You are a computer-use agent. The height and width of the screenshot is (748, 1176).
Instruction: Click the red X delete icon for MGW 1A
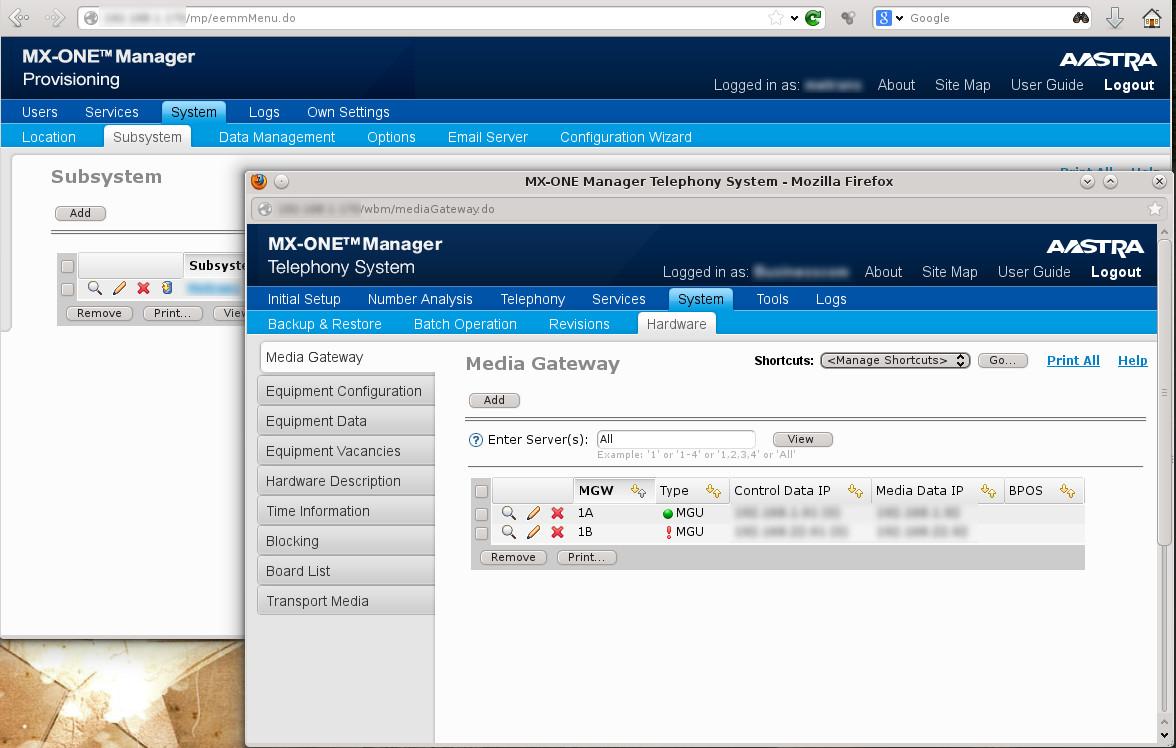557,513
